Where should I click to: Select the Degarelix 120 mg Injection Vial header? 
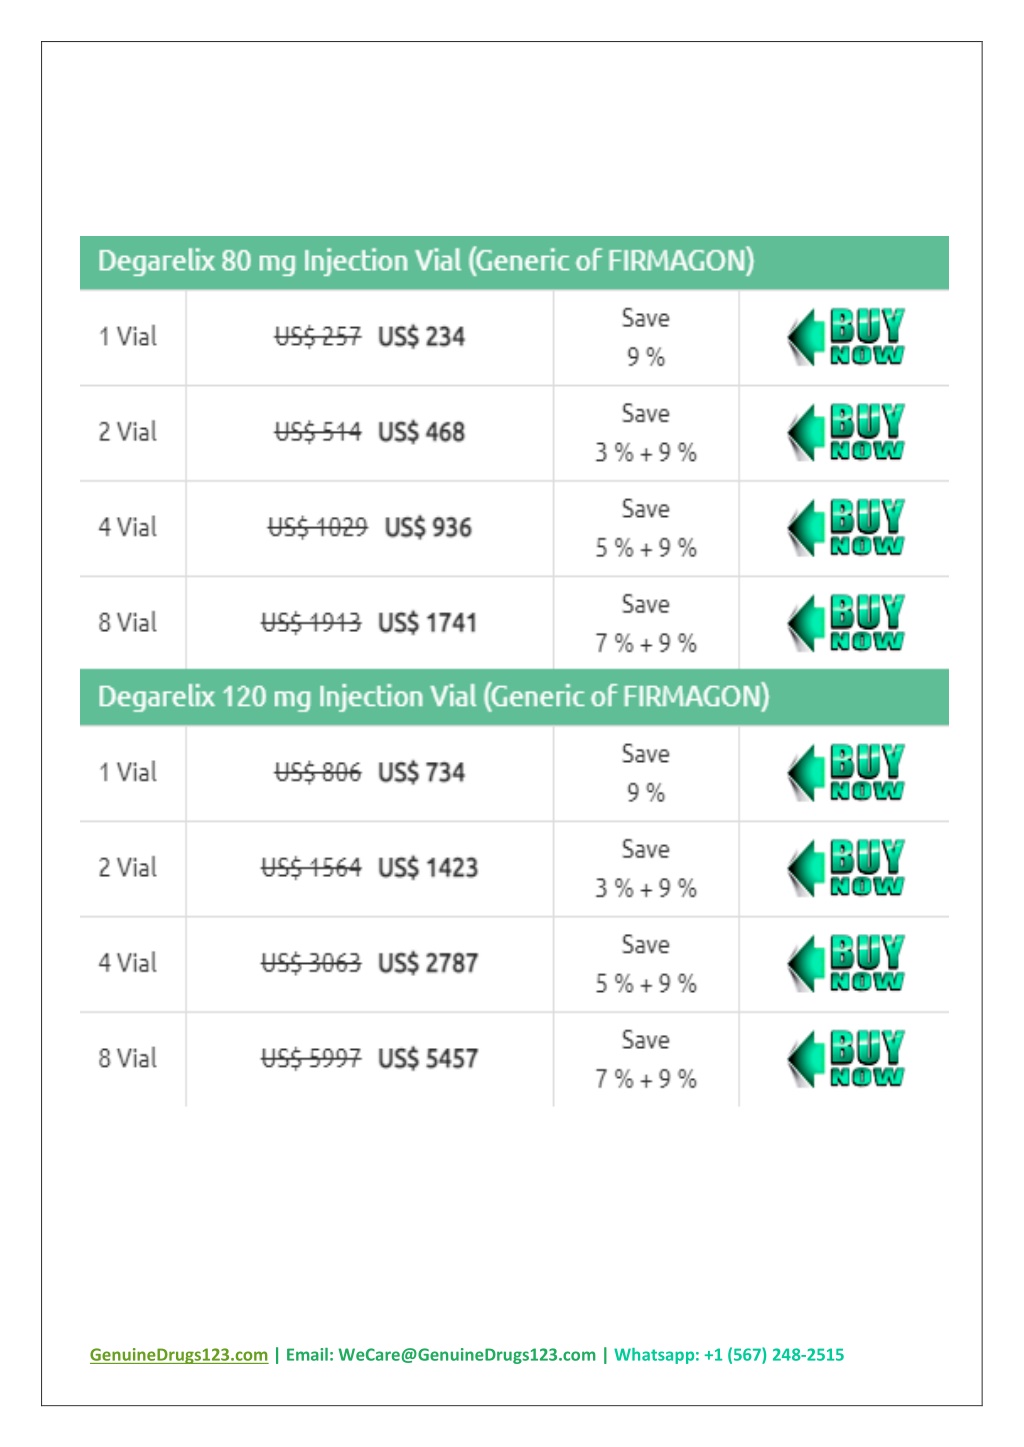(x=514, y=697)
